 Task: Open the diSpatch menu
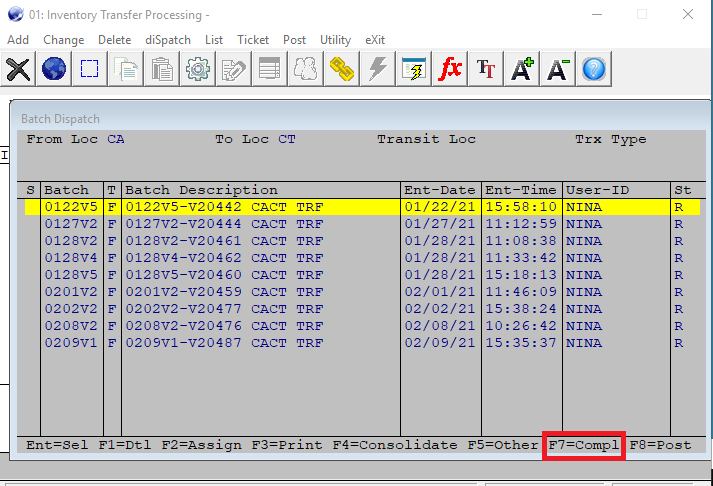click(168, 40)
